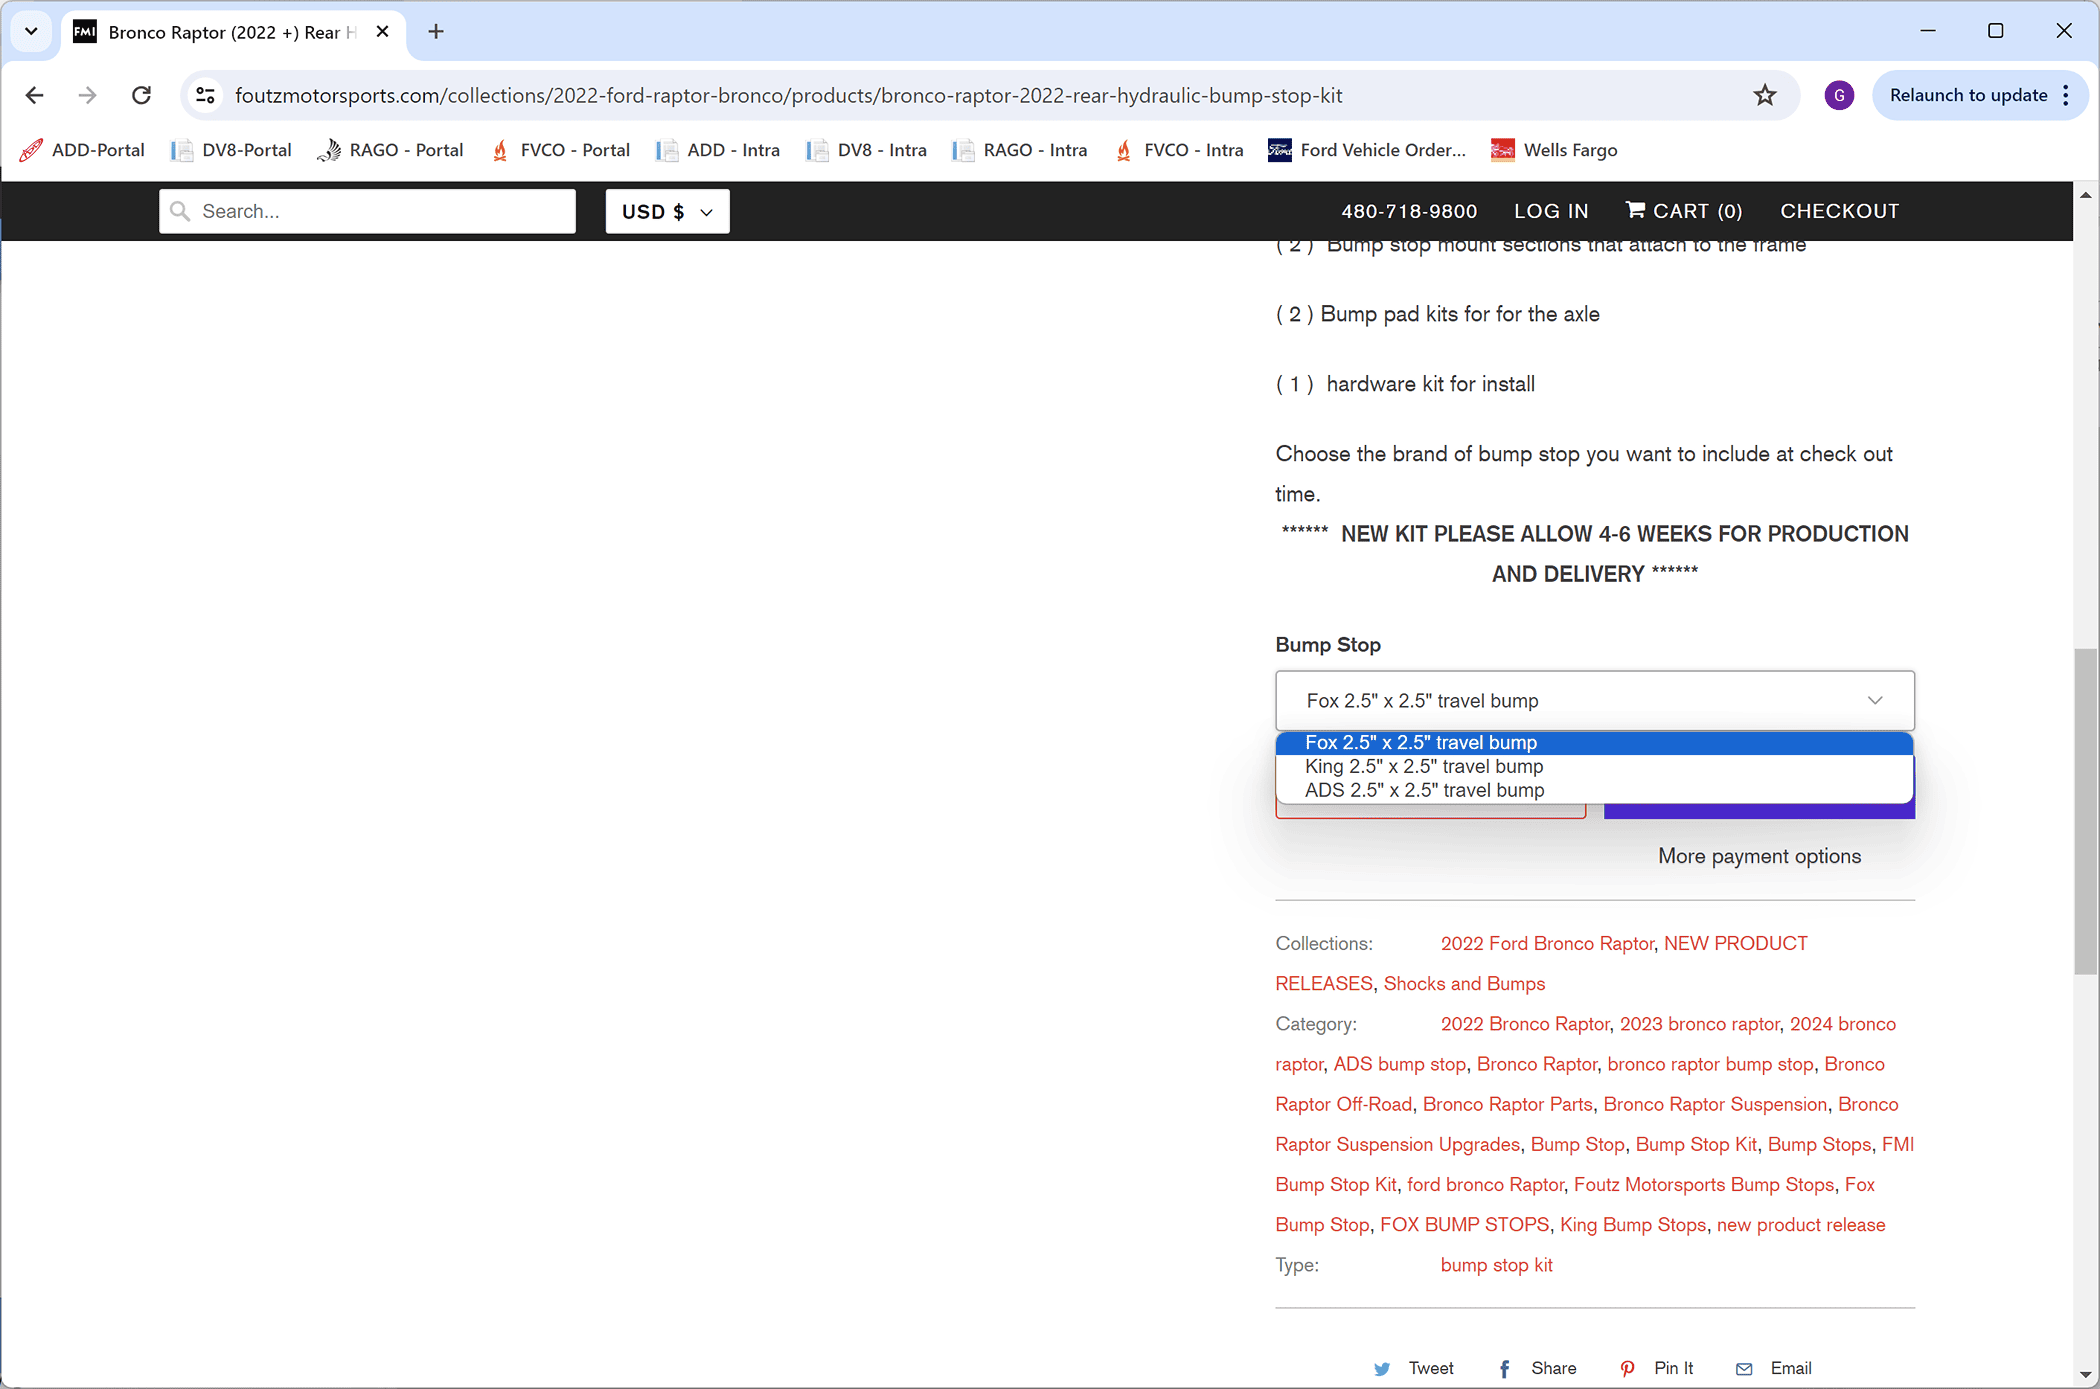Click the browser forward arrow
This screenshot has height=1389, width=2100.
pos(88,95)
